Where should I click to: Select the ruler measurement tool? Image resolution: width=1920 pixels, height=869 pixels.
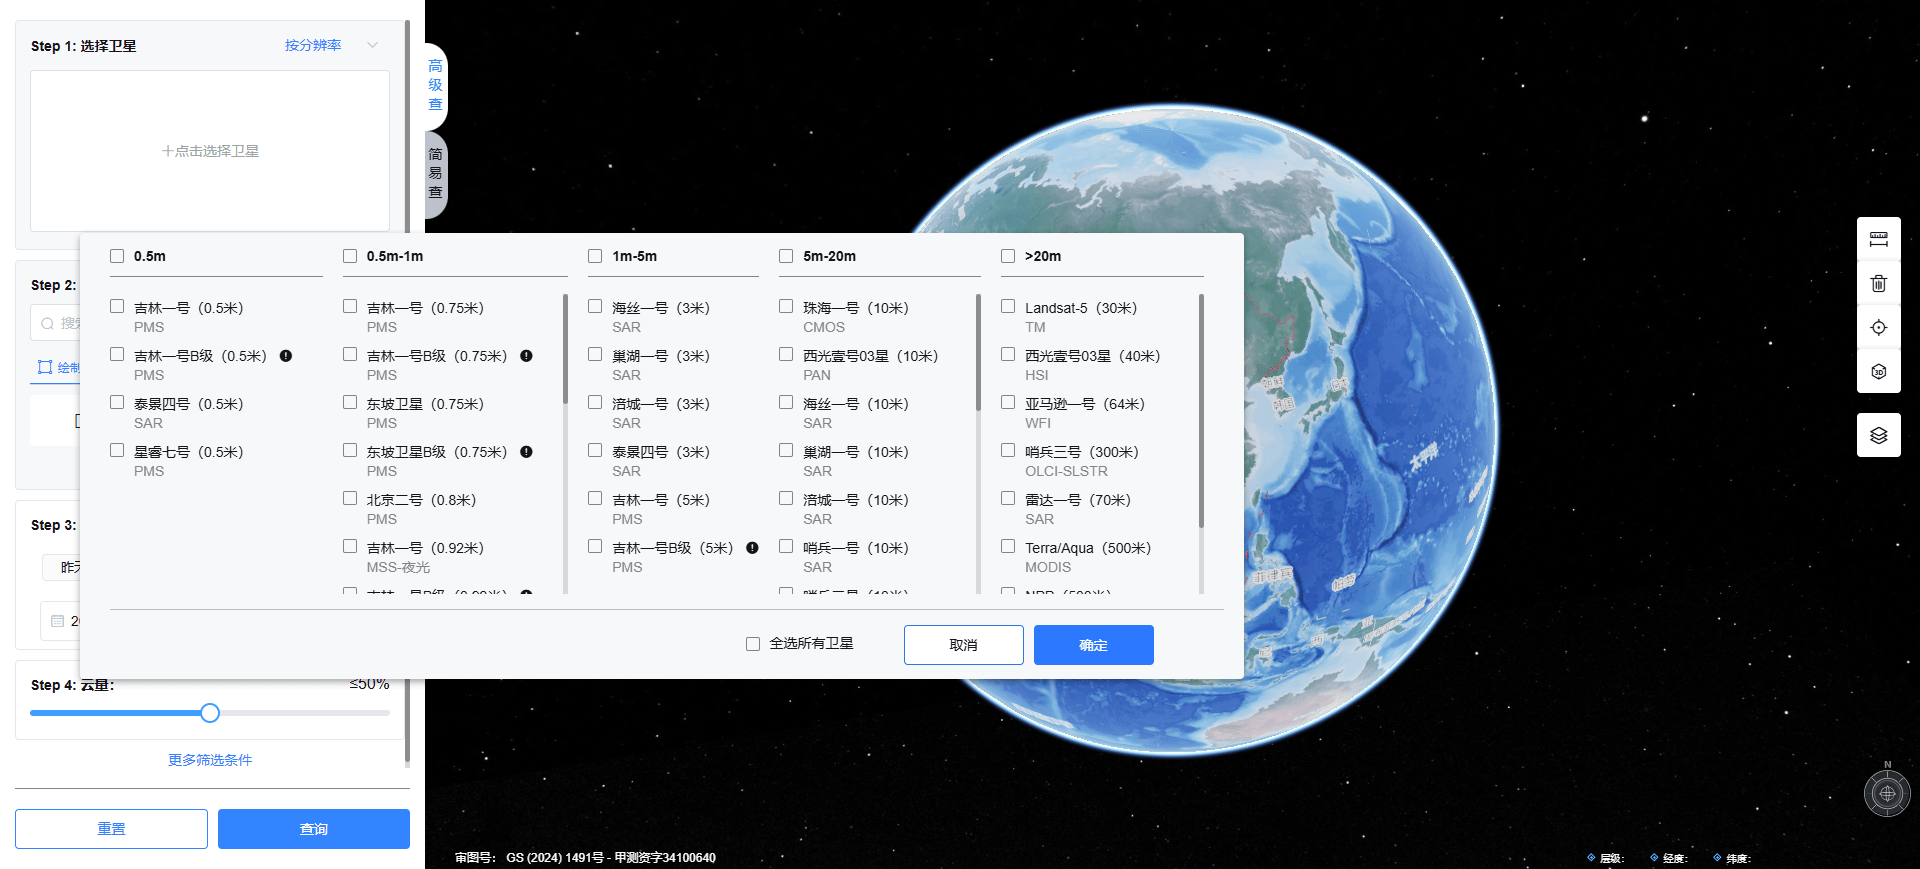click(1878, 239)
